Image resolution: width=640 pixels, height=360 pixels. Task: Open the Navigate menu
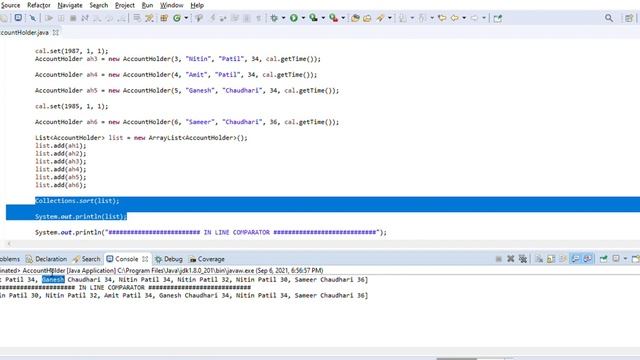point(70,5)
